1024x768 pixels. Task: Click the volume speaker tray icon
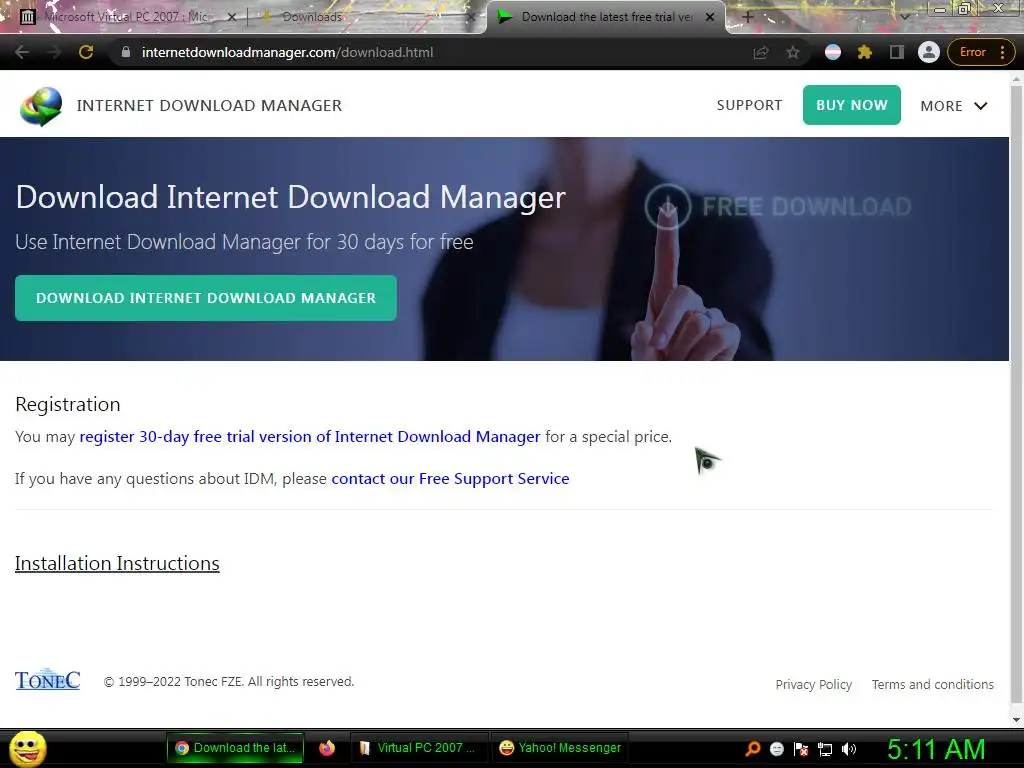(849, 748)
